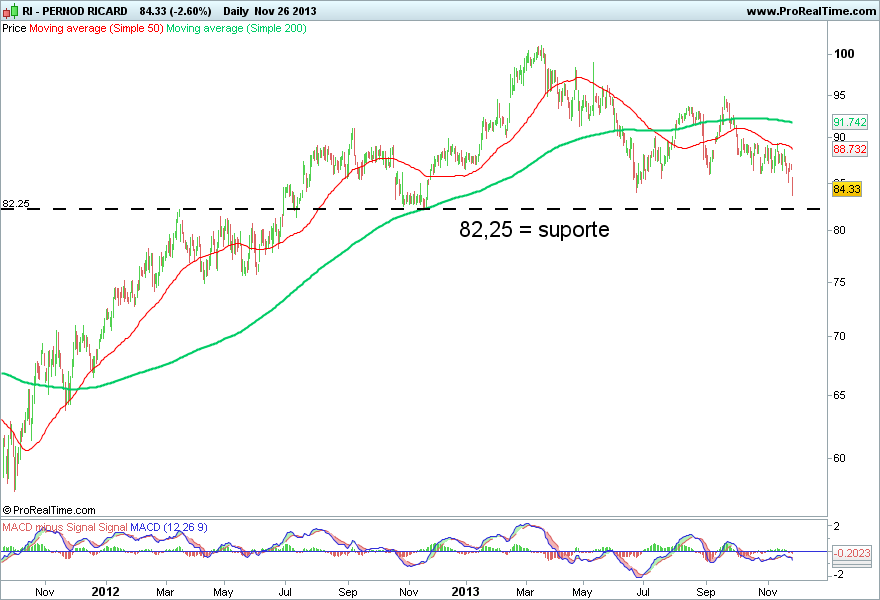Select "Moving average (Simple 200)" legend entry
This screenshot has height=600, width=880.
click(236, 28)
